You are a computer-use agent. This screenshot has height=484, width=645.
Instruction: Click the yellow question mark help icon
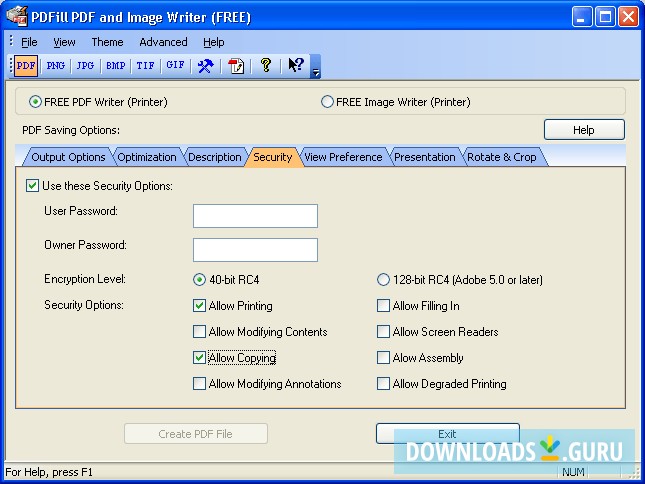pyautogui.click(x=266, y=66)
